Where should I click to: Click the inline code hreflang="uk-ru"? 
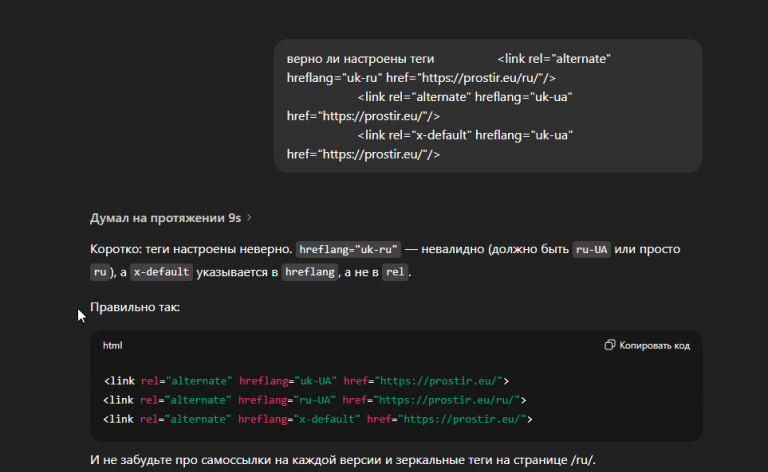coord(349,249)
